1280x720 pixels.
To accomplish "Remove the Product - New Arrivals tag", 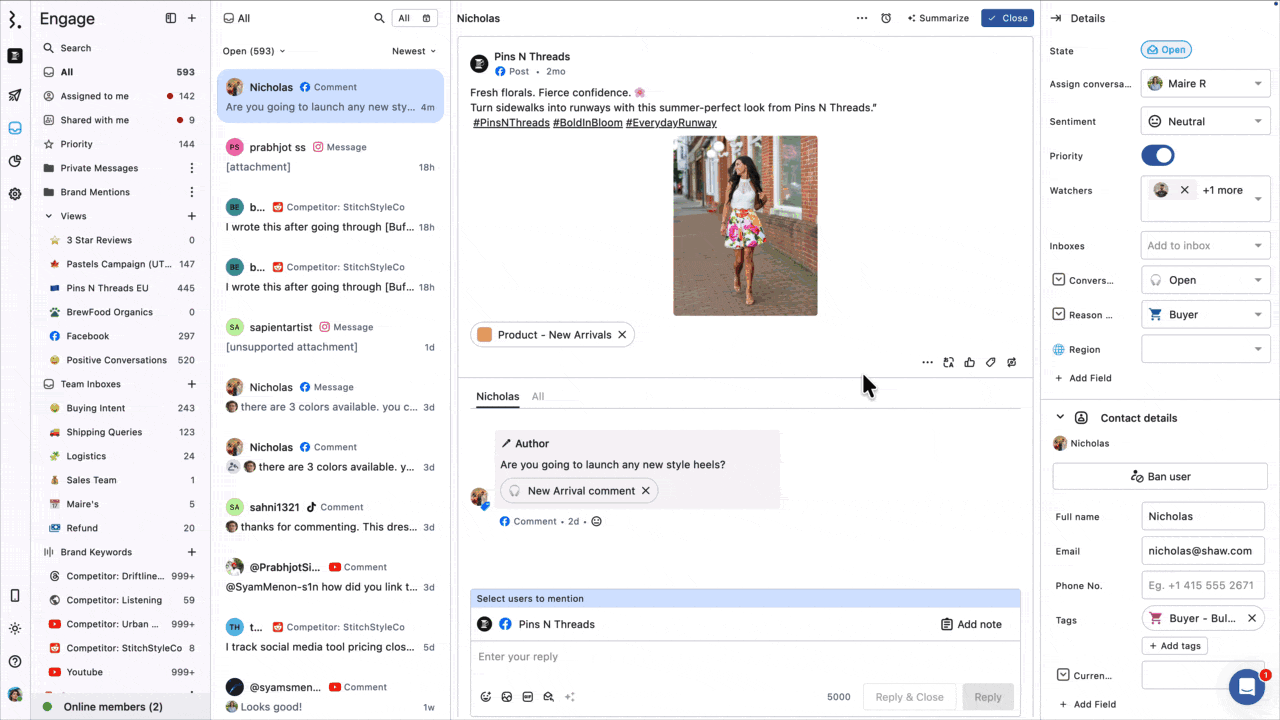I will tap(622, 335).
